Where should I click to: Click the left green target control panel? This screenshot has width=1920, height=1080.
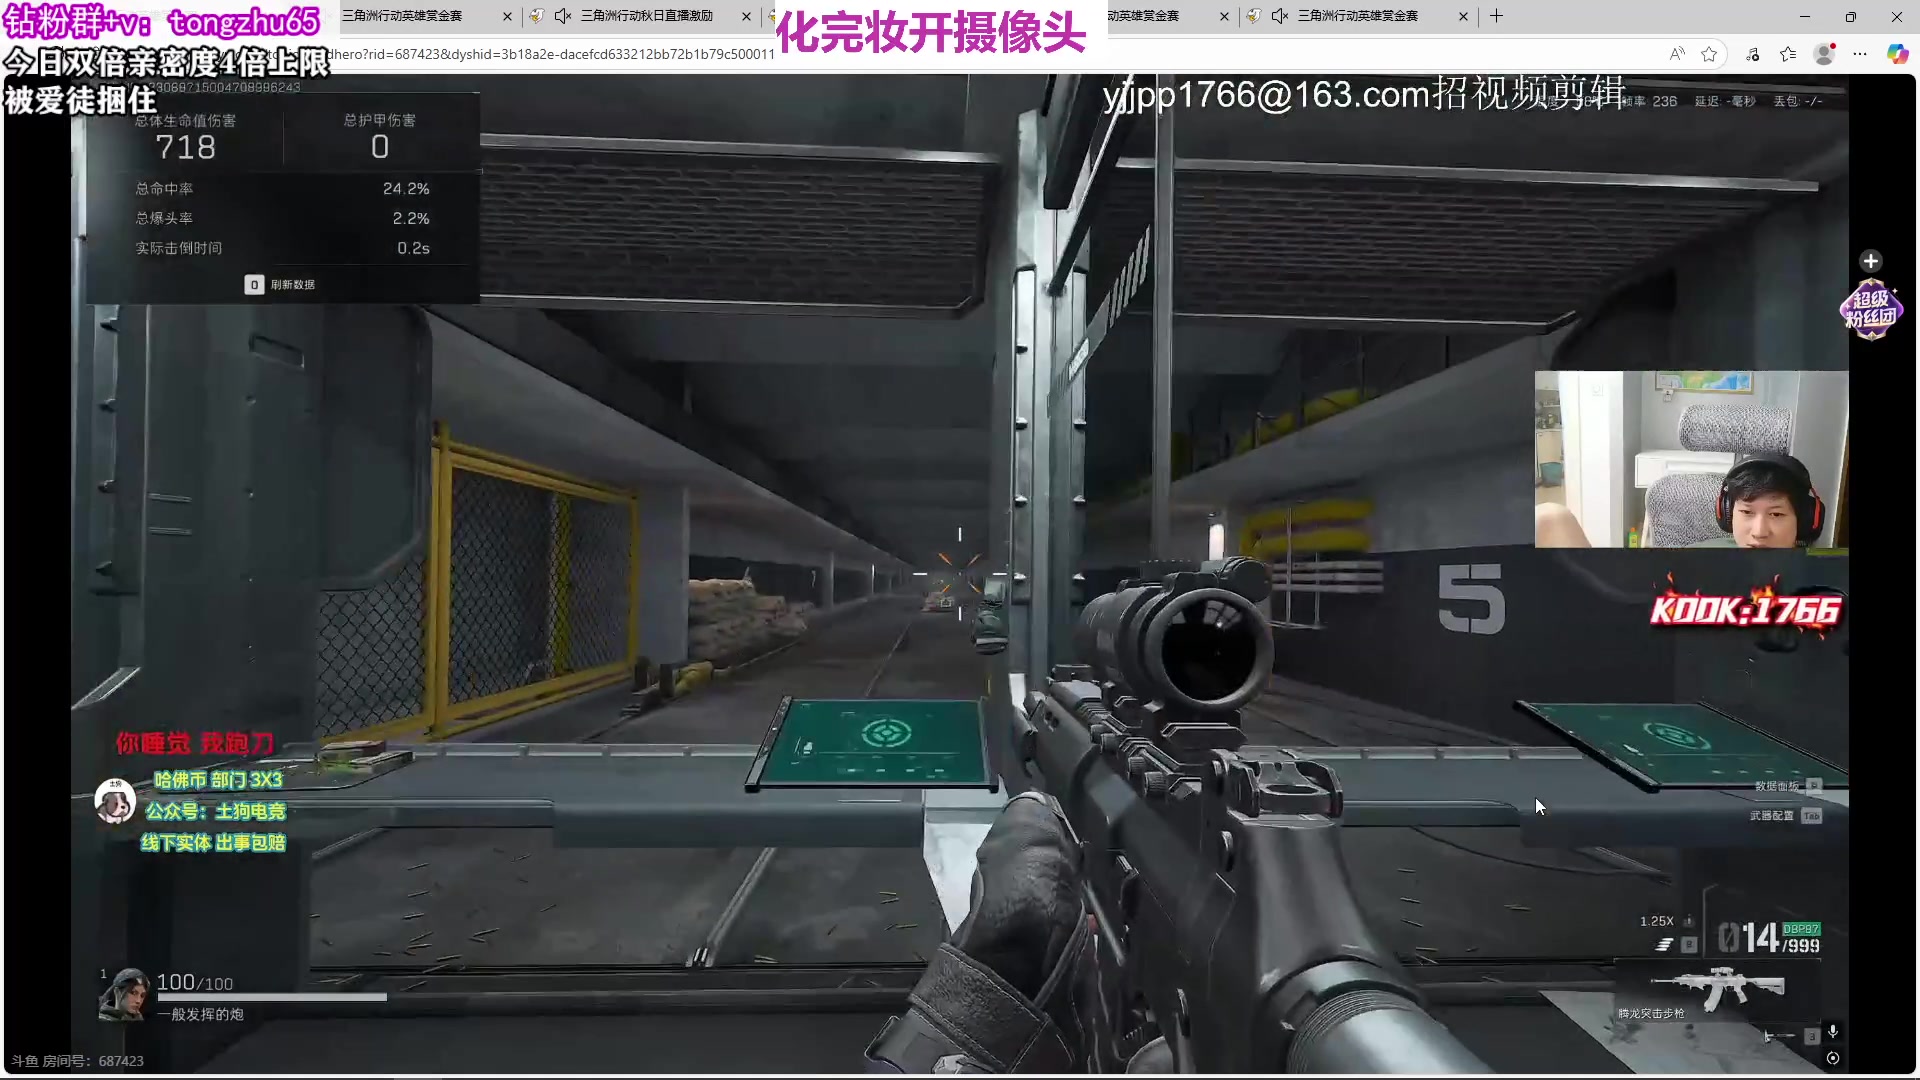tap(874, 743)
